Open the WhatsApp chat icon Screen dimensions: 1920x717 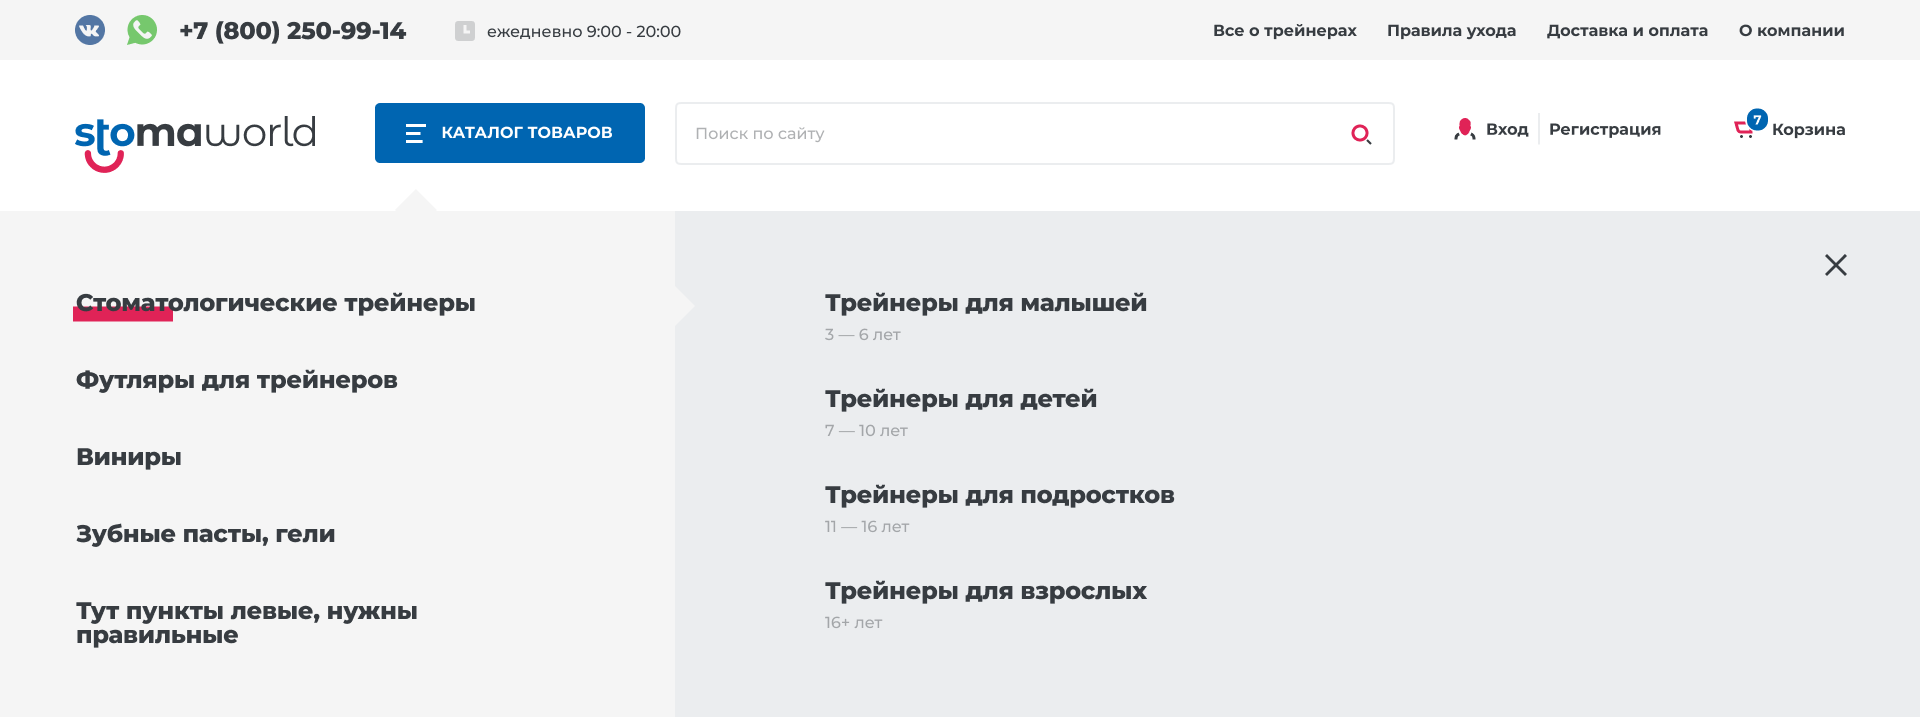(x=142, y=30)
